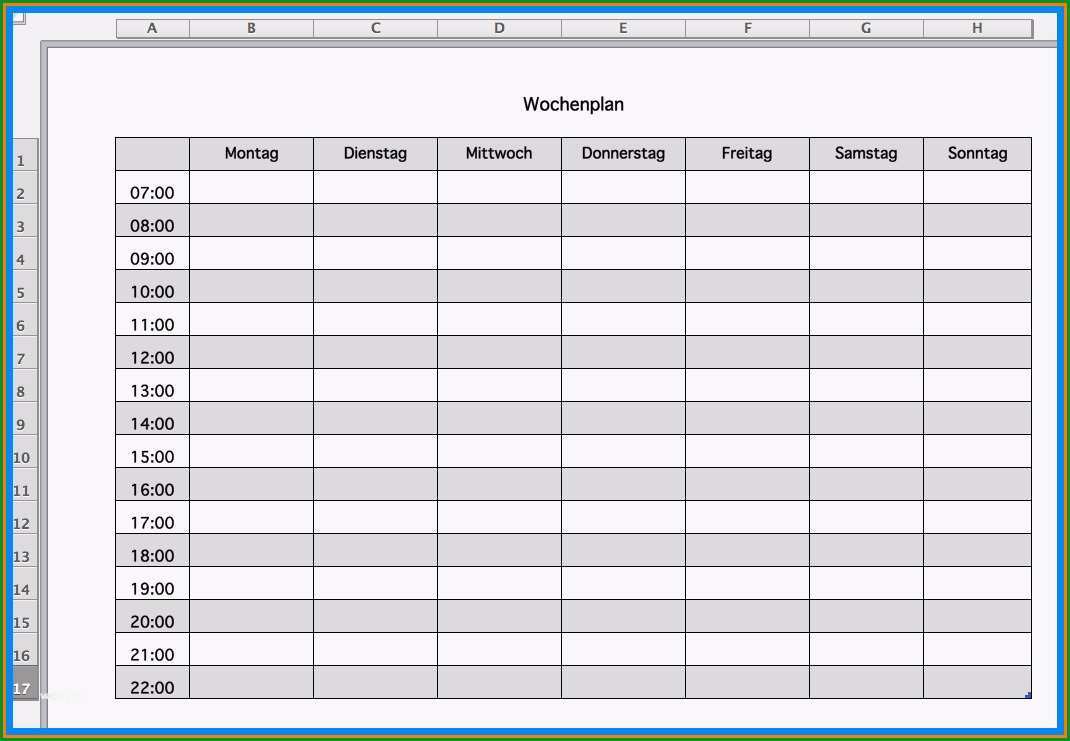Viewport: 1070px width, 741px height.
Task: Select row 5 header
Action: [x=25, y=287]
